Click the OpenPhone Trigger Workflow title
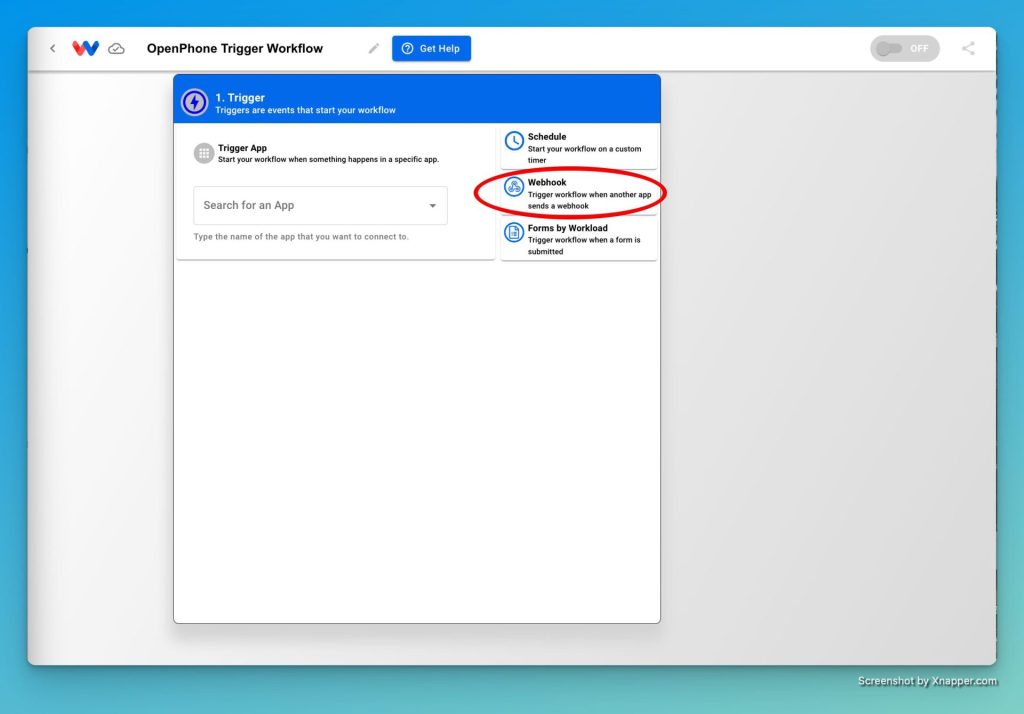Screen dimensions: 1024x714 coord(235,48)
